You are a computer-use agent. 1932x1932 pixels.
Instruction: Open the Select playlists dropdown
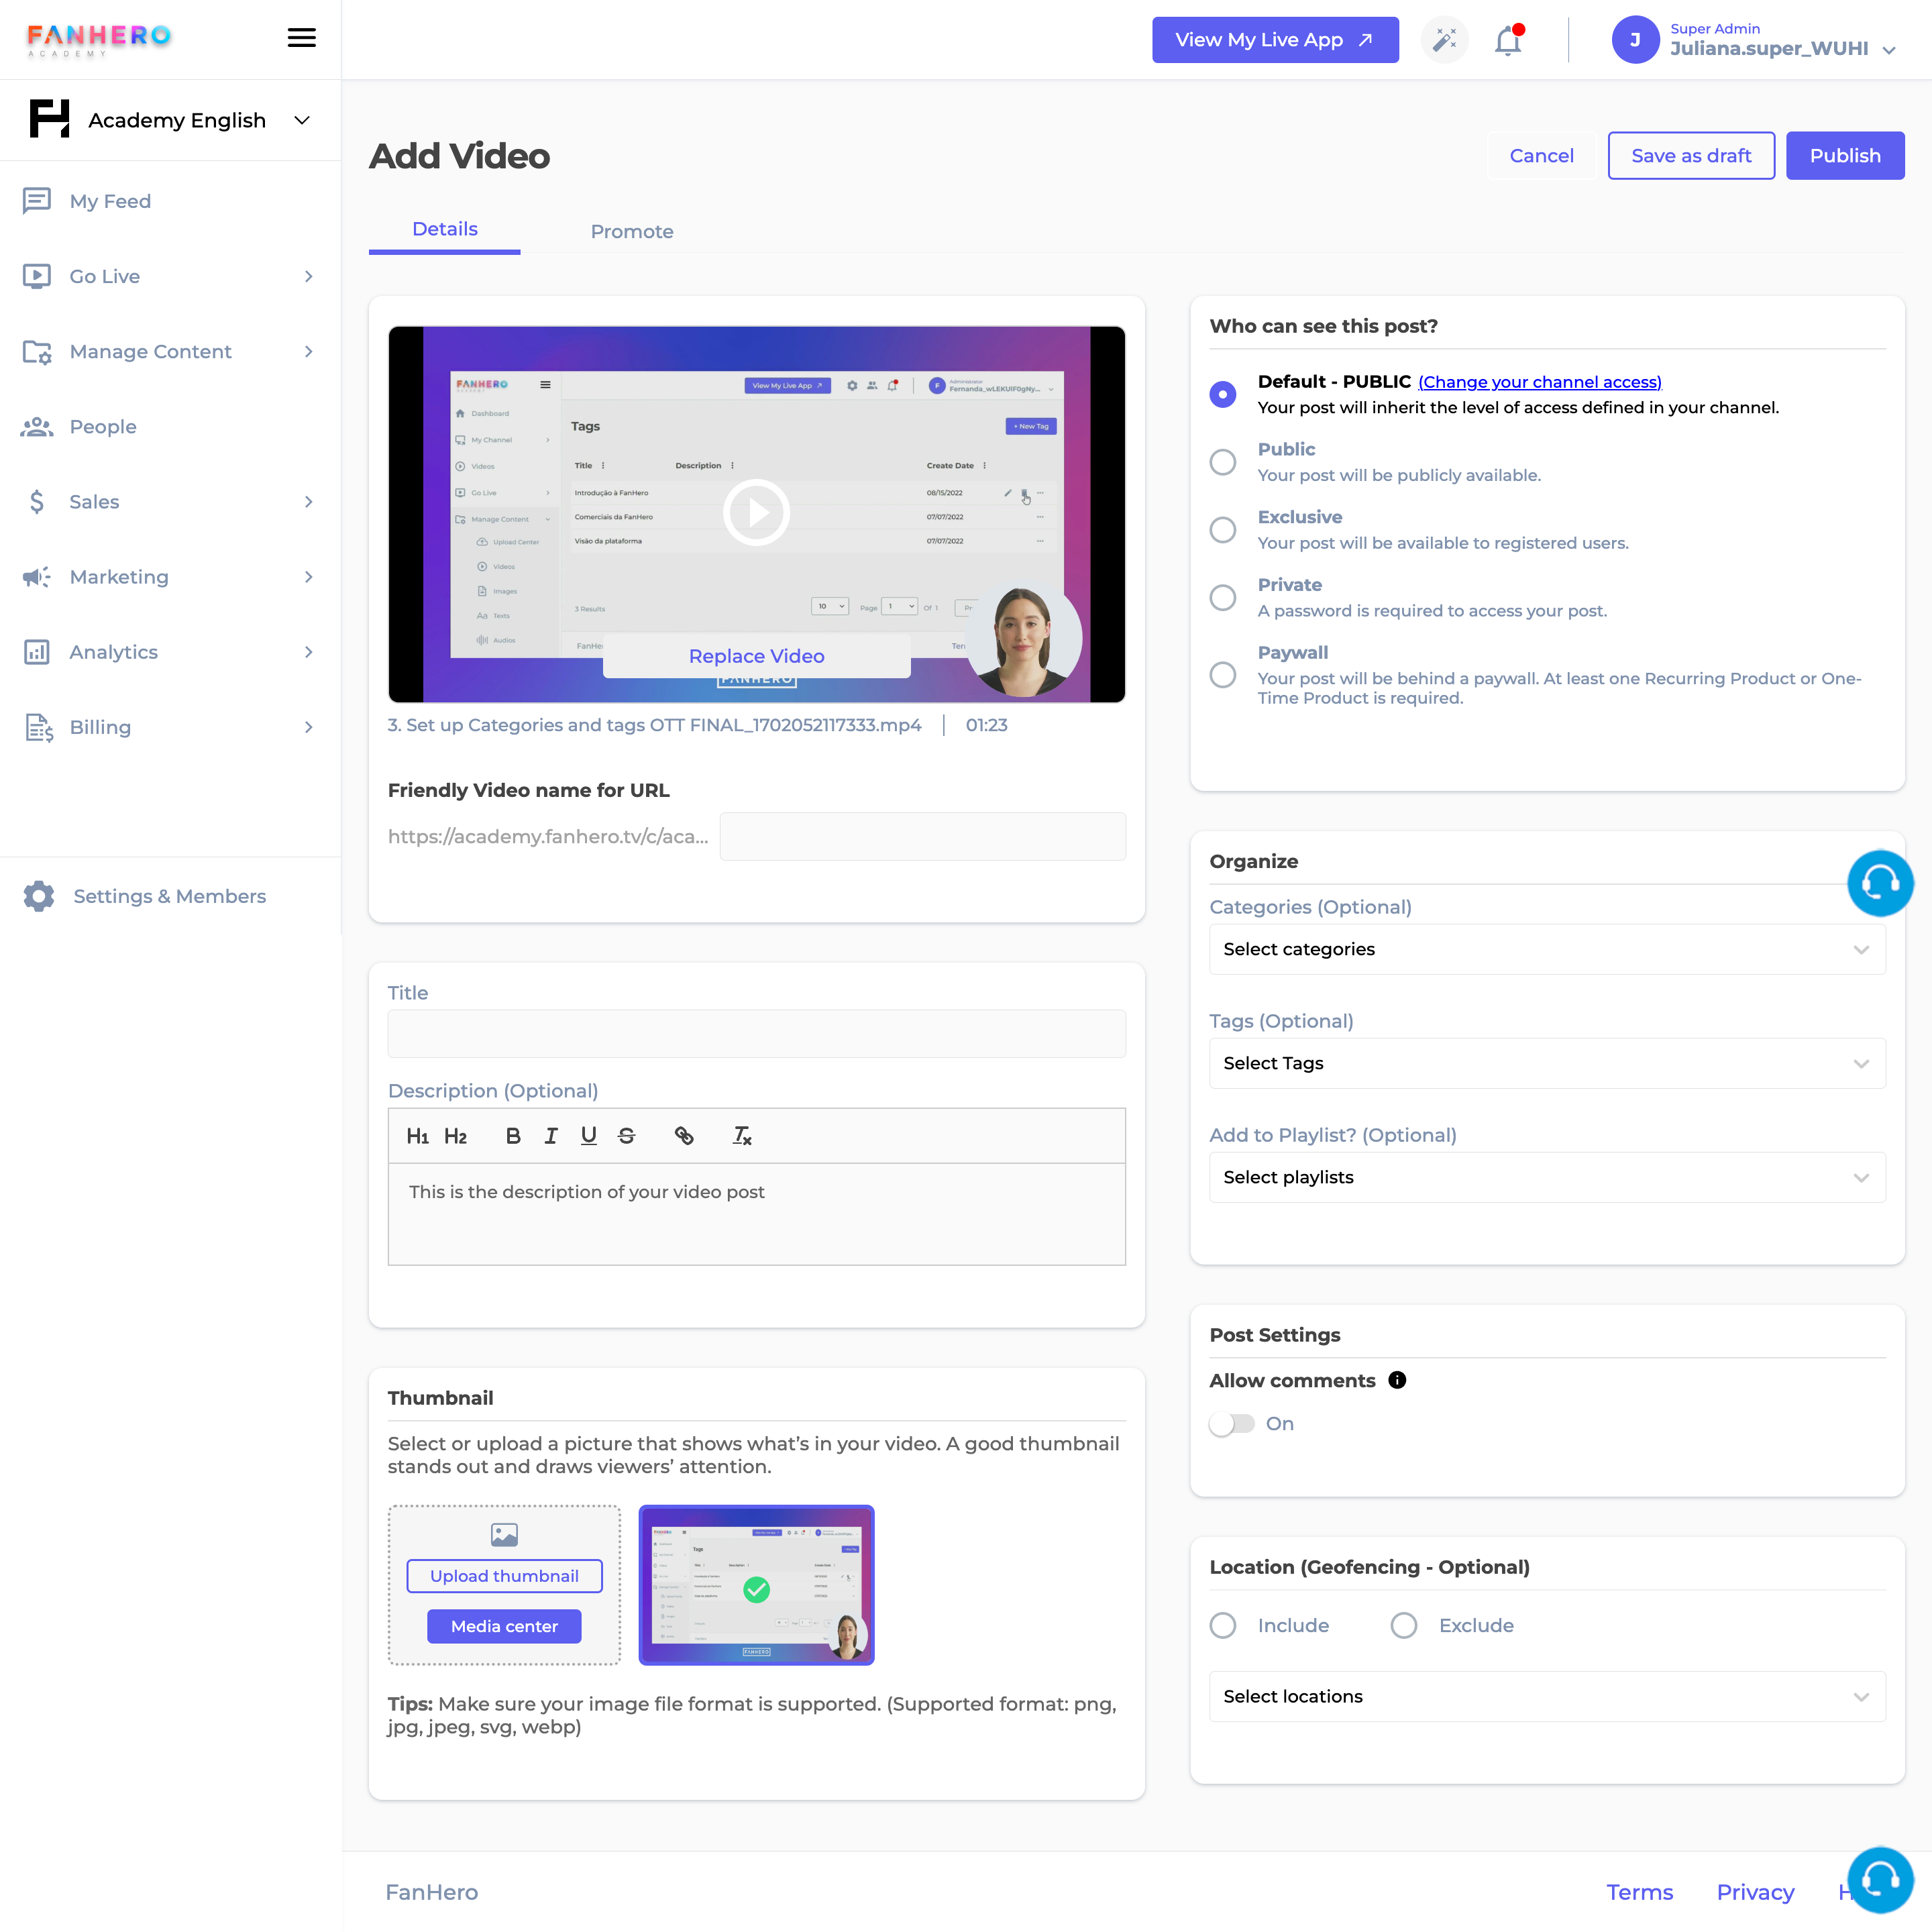point(1547,1177)
